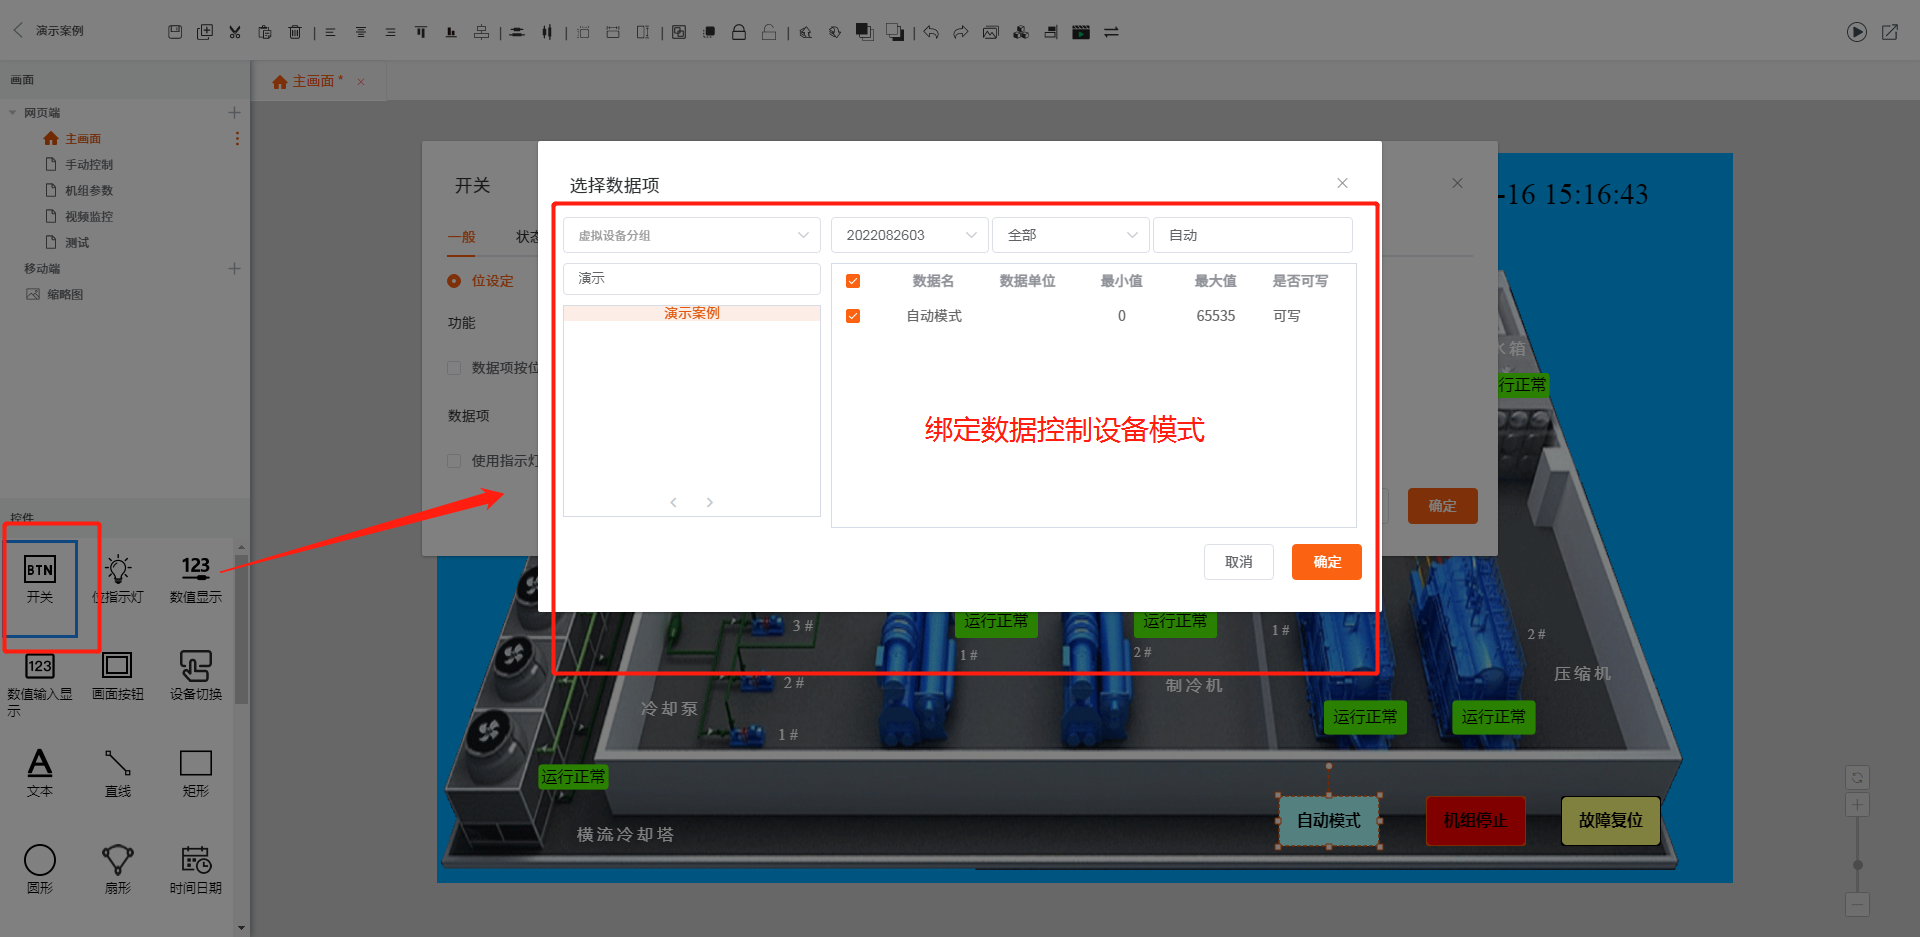Click the bring to front icon

(865, 32)
